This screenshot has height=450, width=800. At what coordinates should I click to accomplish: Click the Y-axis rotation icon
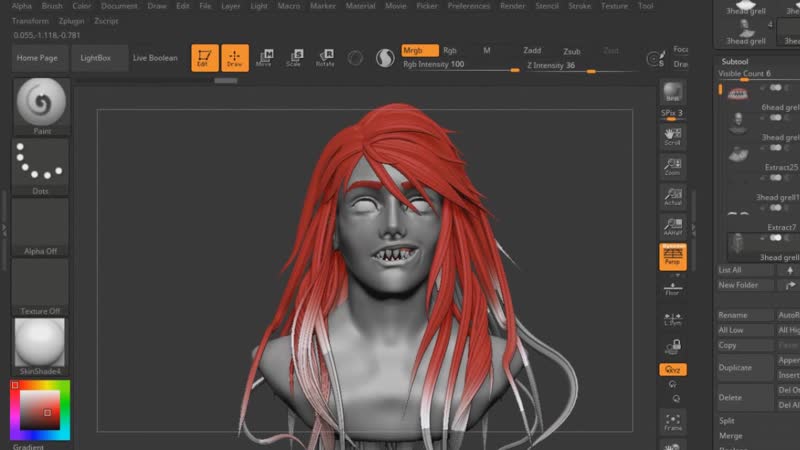(673, 385)
